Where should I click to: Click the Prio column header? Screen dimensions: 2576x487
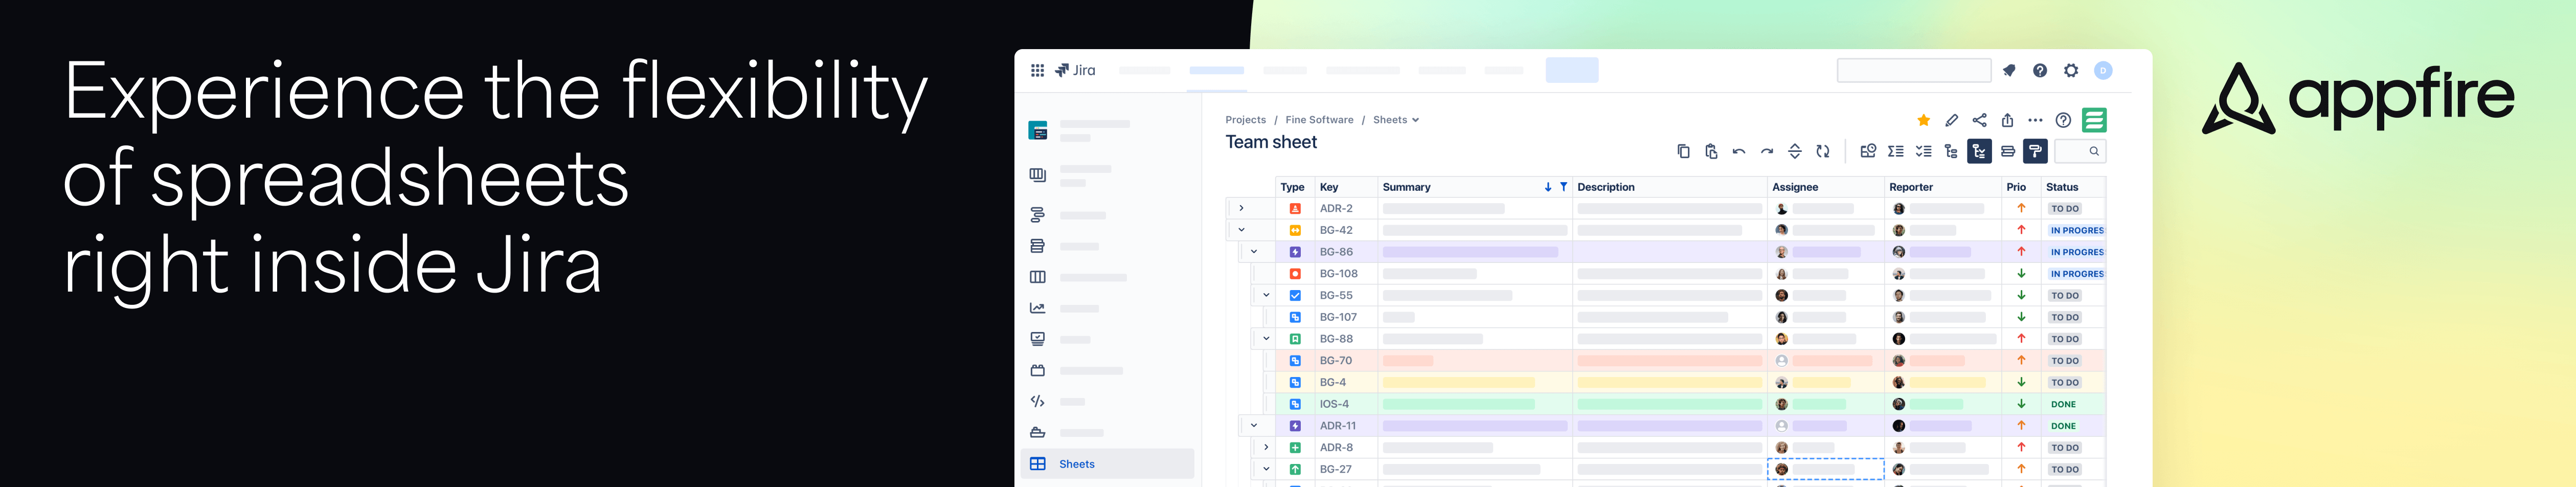(2021, 187)
